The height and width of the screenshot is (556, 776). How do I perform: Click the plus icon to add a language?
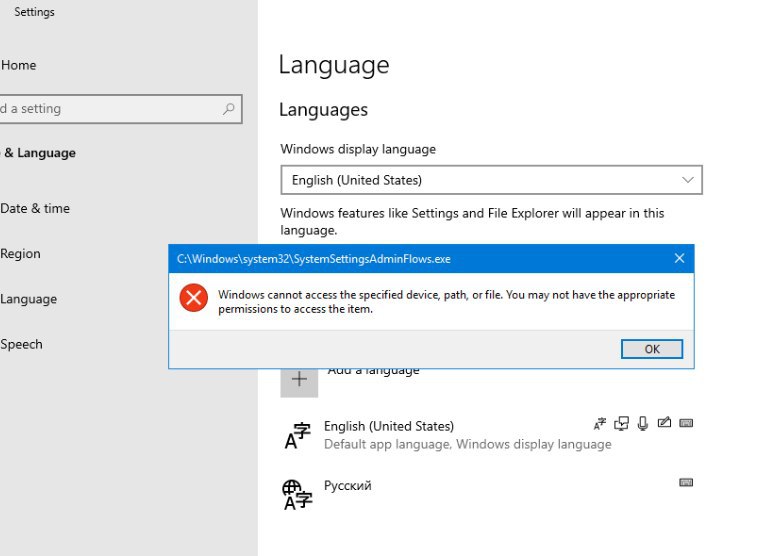coord(299,380)
